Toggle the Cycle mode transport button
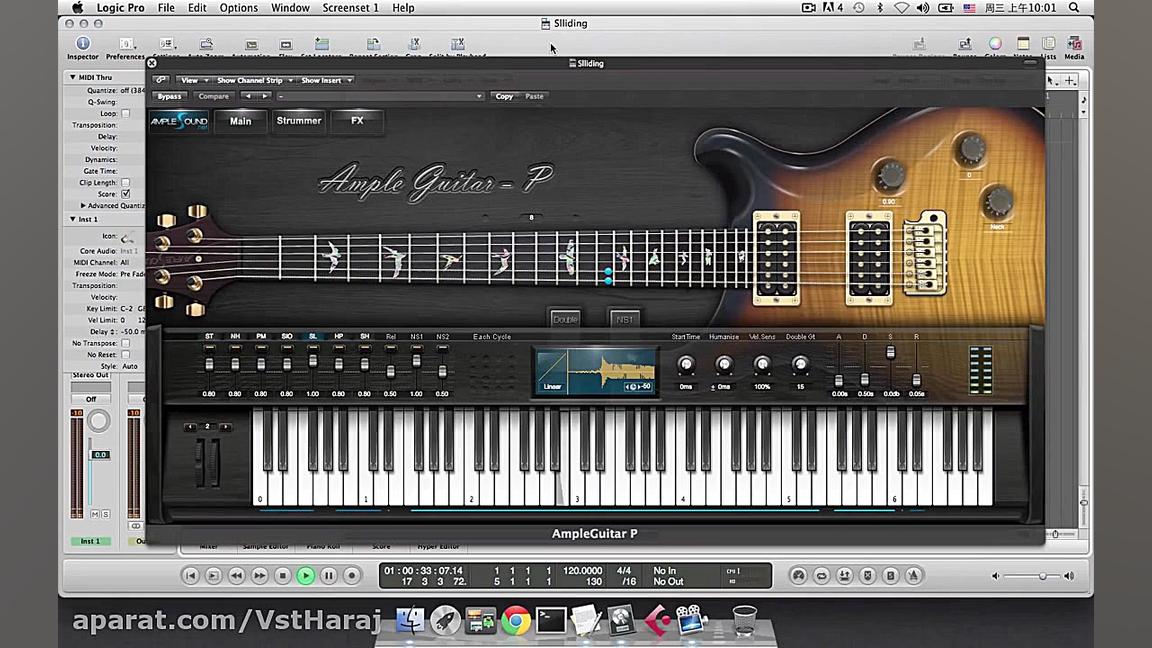The image size is (1152, 648). pos(821,576)
